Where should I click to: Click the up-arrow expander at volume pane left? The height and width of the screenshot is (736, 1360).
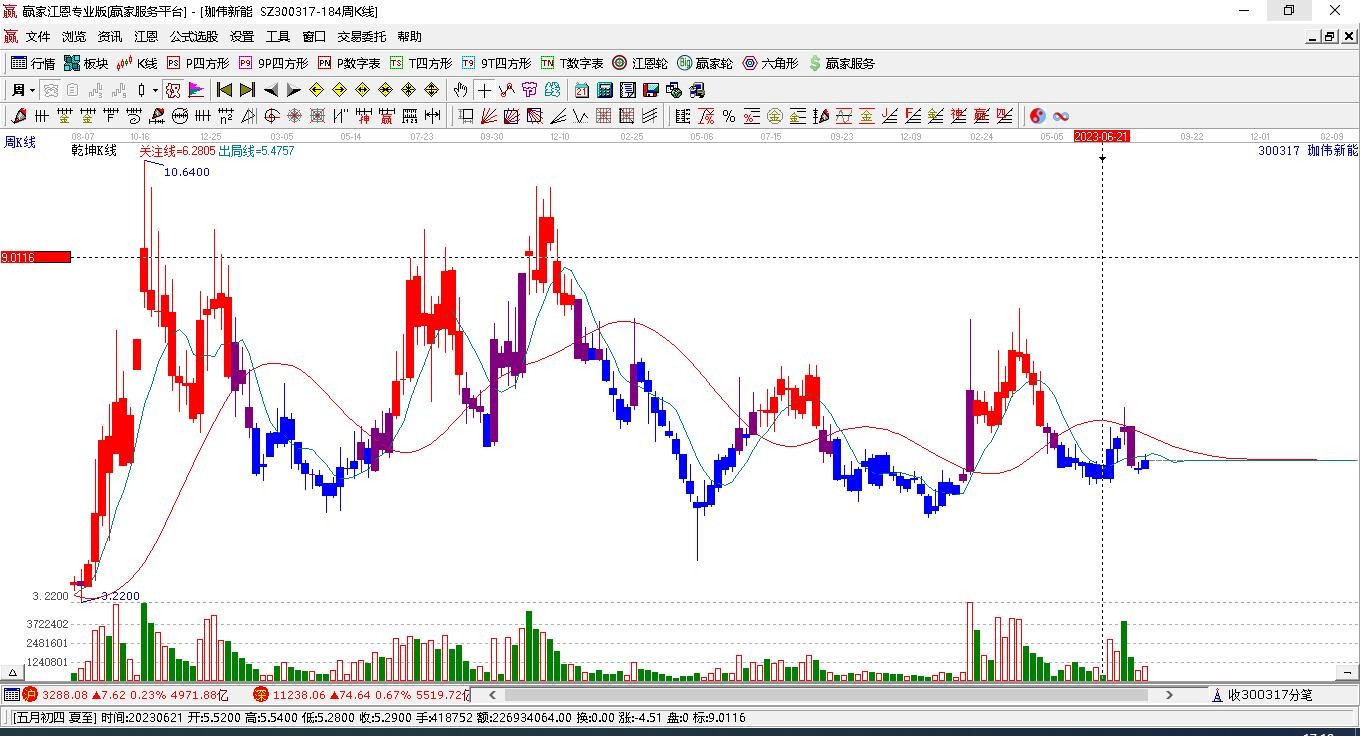pyautogui.click(x=14, y=673)
